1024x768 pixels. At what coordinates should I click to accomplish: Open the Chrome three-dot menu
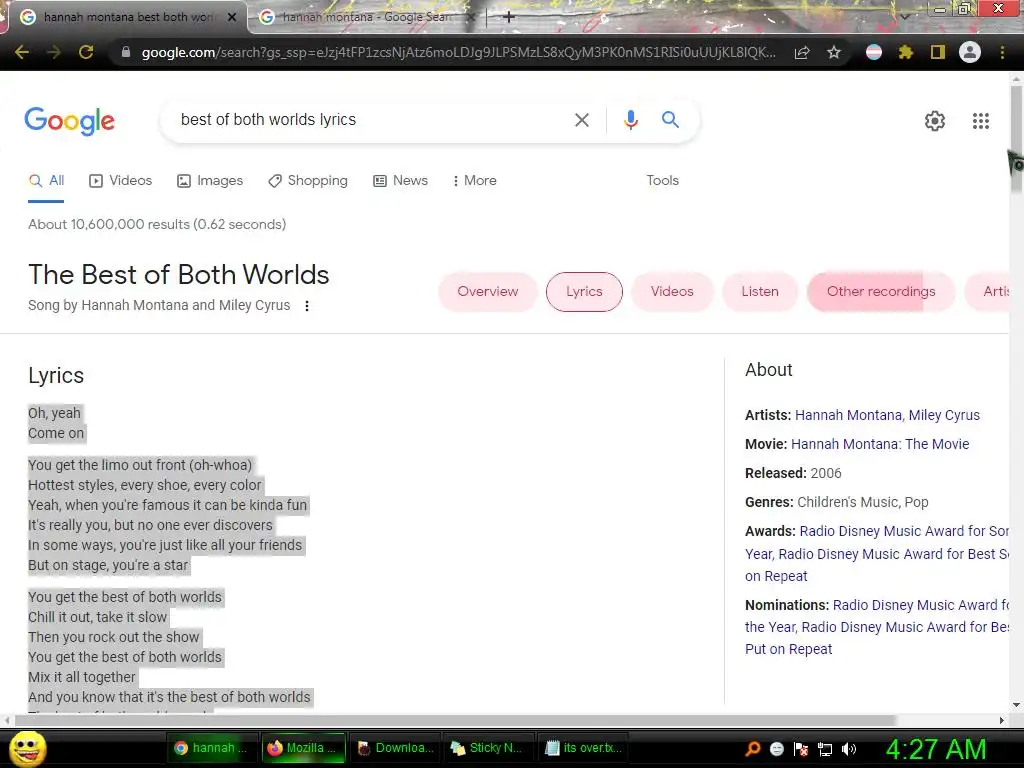coord(1002,52)
